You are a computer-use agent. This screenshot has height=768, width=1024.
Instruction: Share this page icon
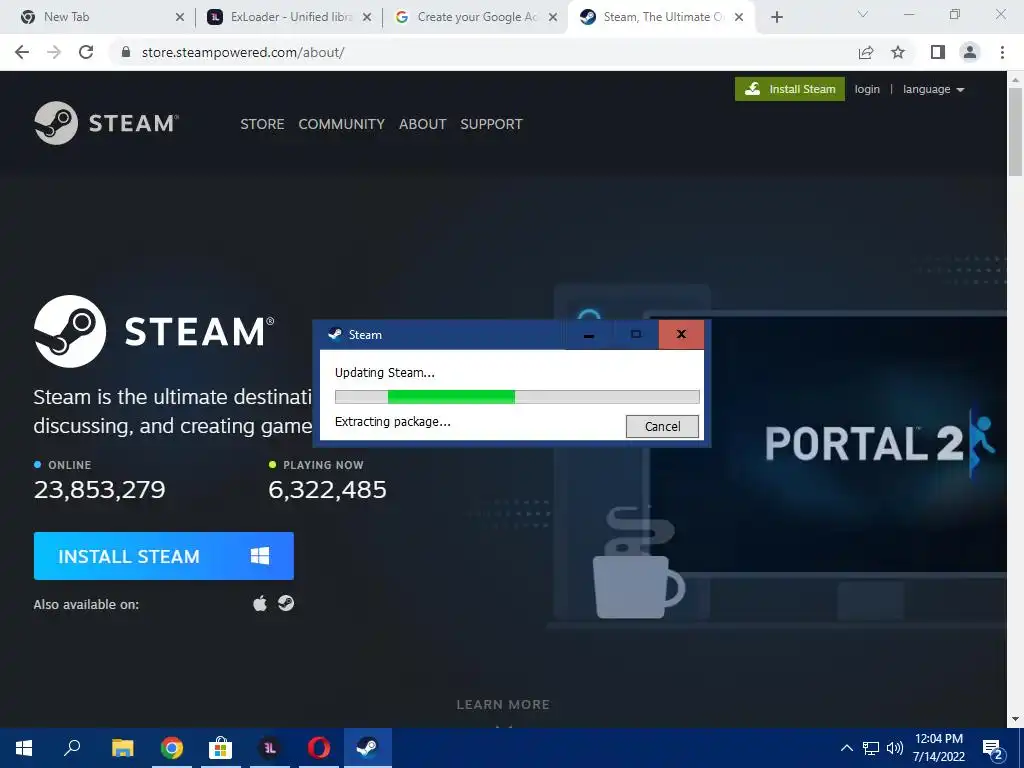click(866, 52)
